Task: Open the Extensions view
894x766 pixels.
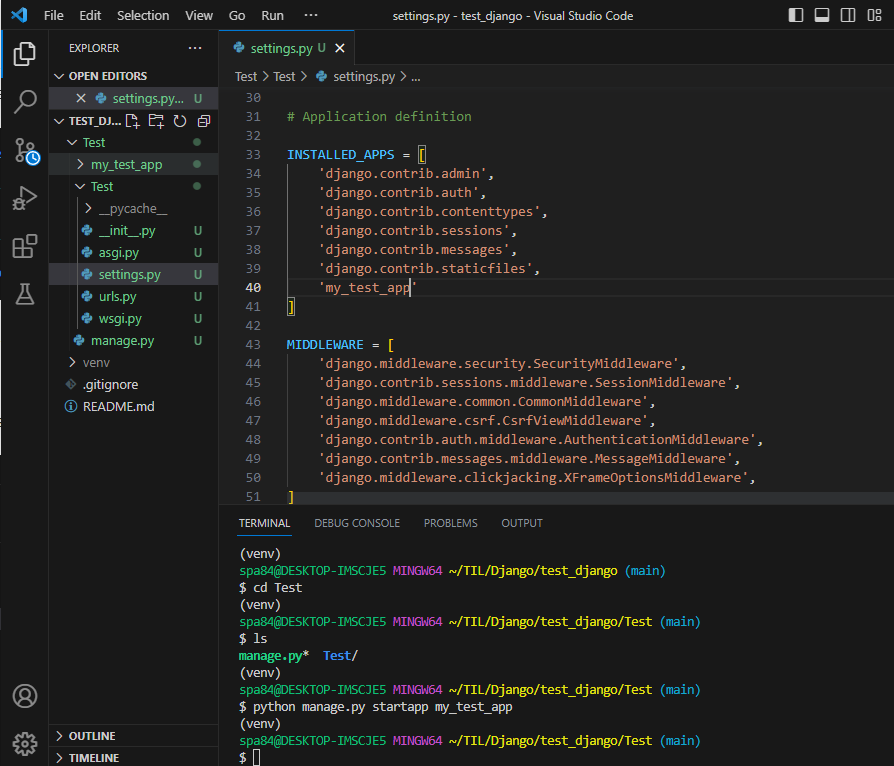Action: [x=25, y=246]
